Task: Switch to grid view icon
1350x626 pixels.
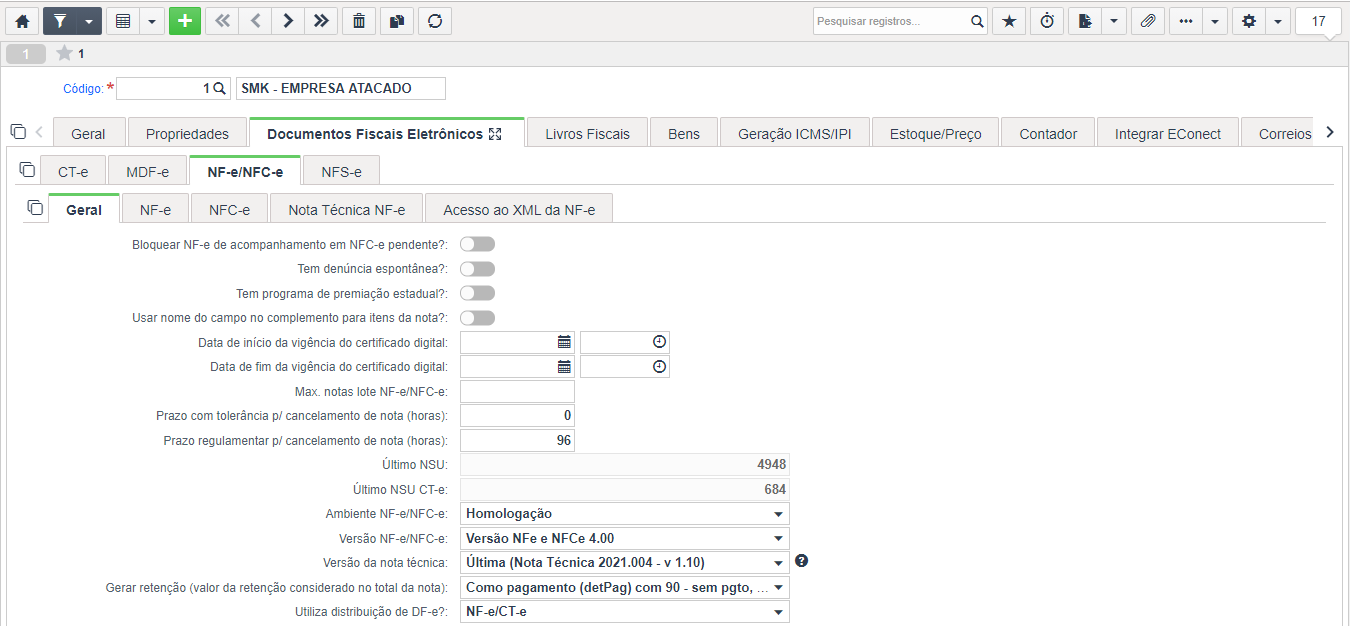Action: pos(122,21)
